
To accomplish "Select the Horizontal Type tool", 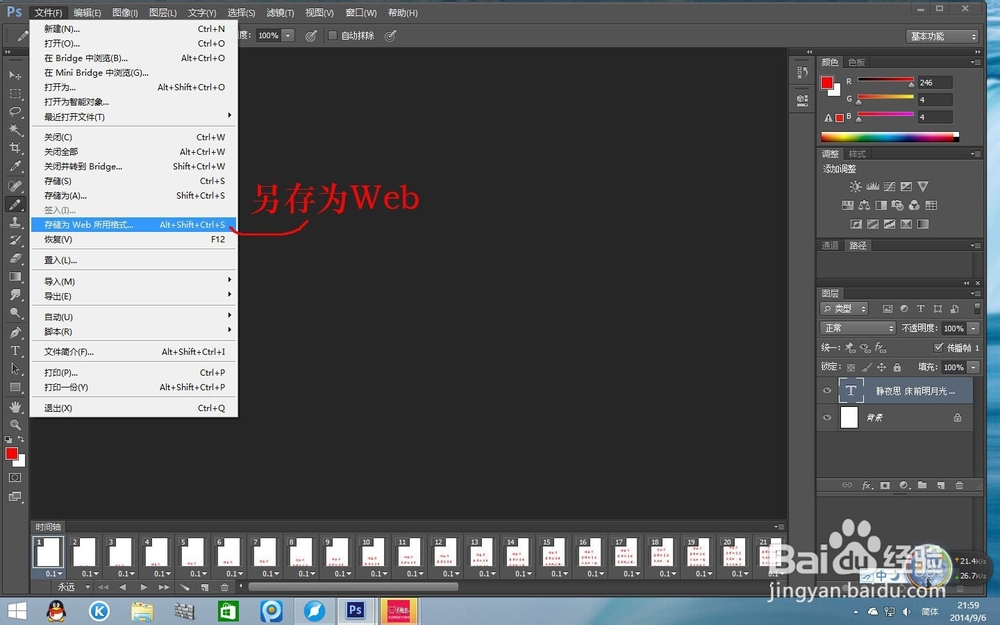I will click(15, 351).
